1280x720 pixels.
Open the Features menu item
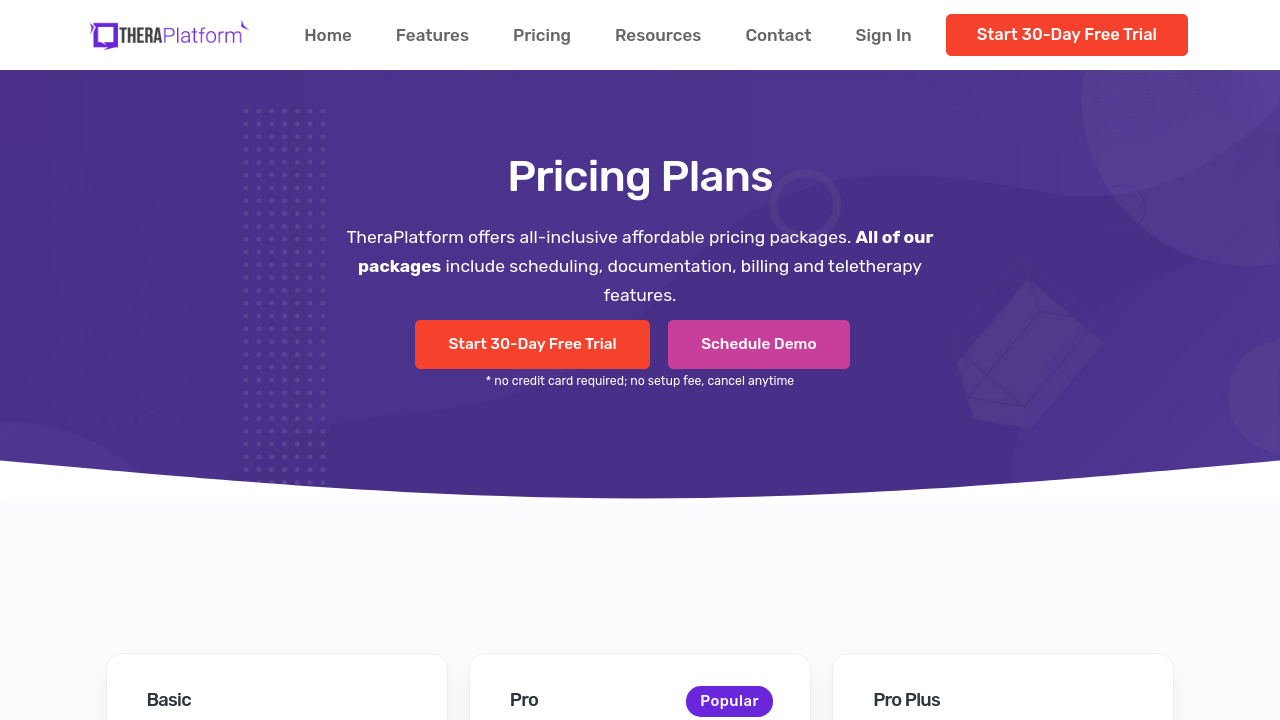(432, 35)
